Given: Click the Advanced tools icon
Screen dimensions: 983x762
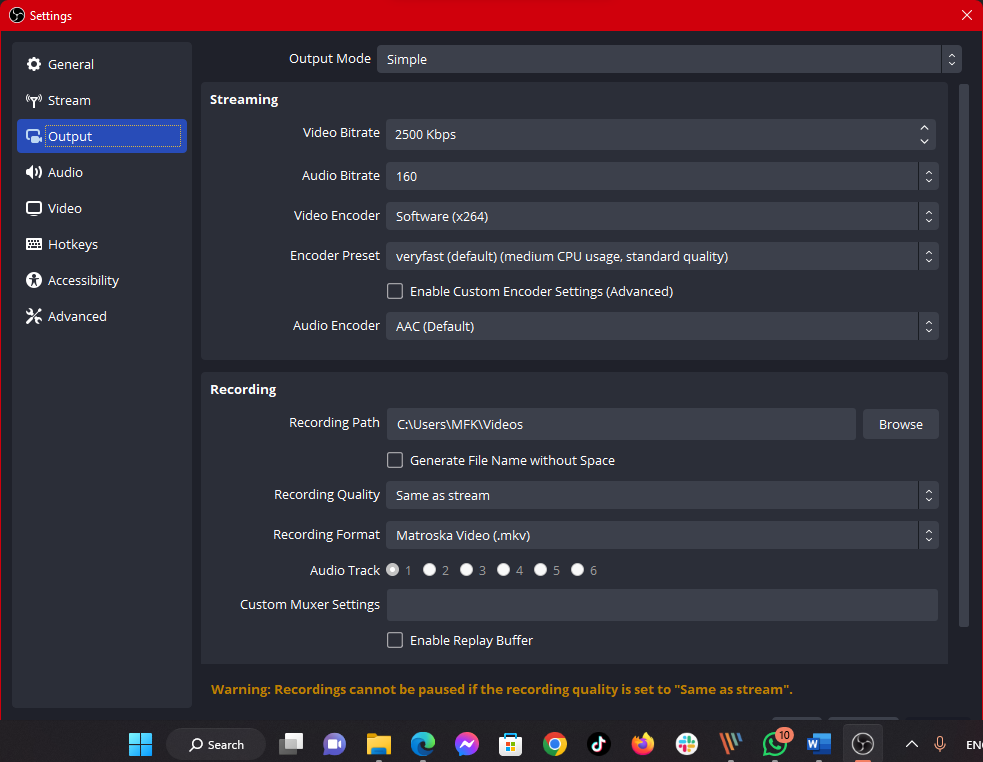Looking at the screenshot, I should click(x=34, y=316).
